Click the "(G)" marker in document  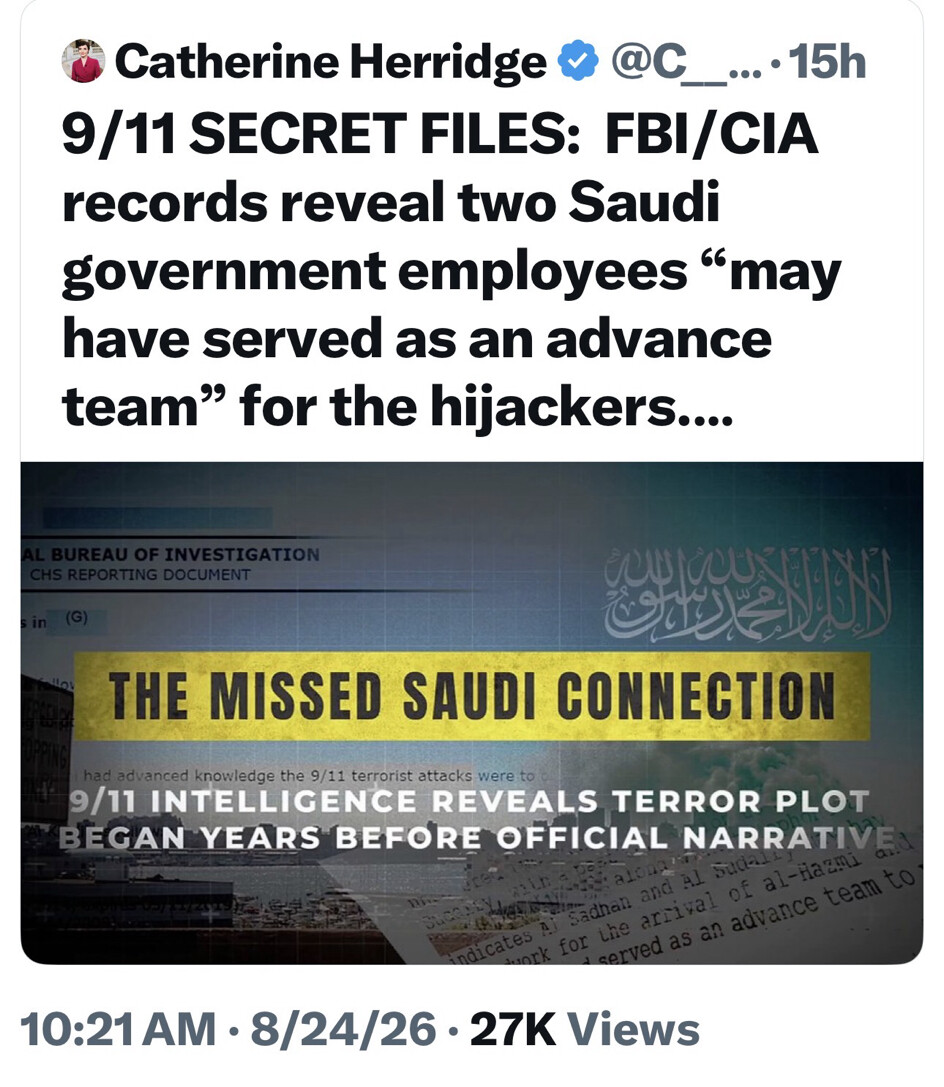[77, 617]
